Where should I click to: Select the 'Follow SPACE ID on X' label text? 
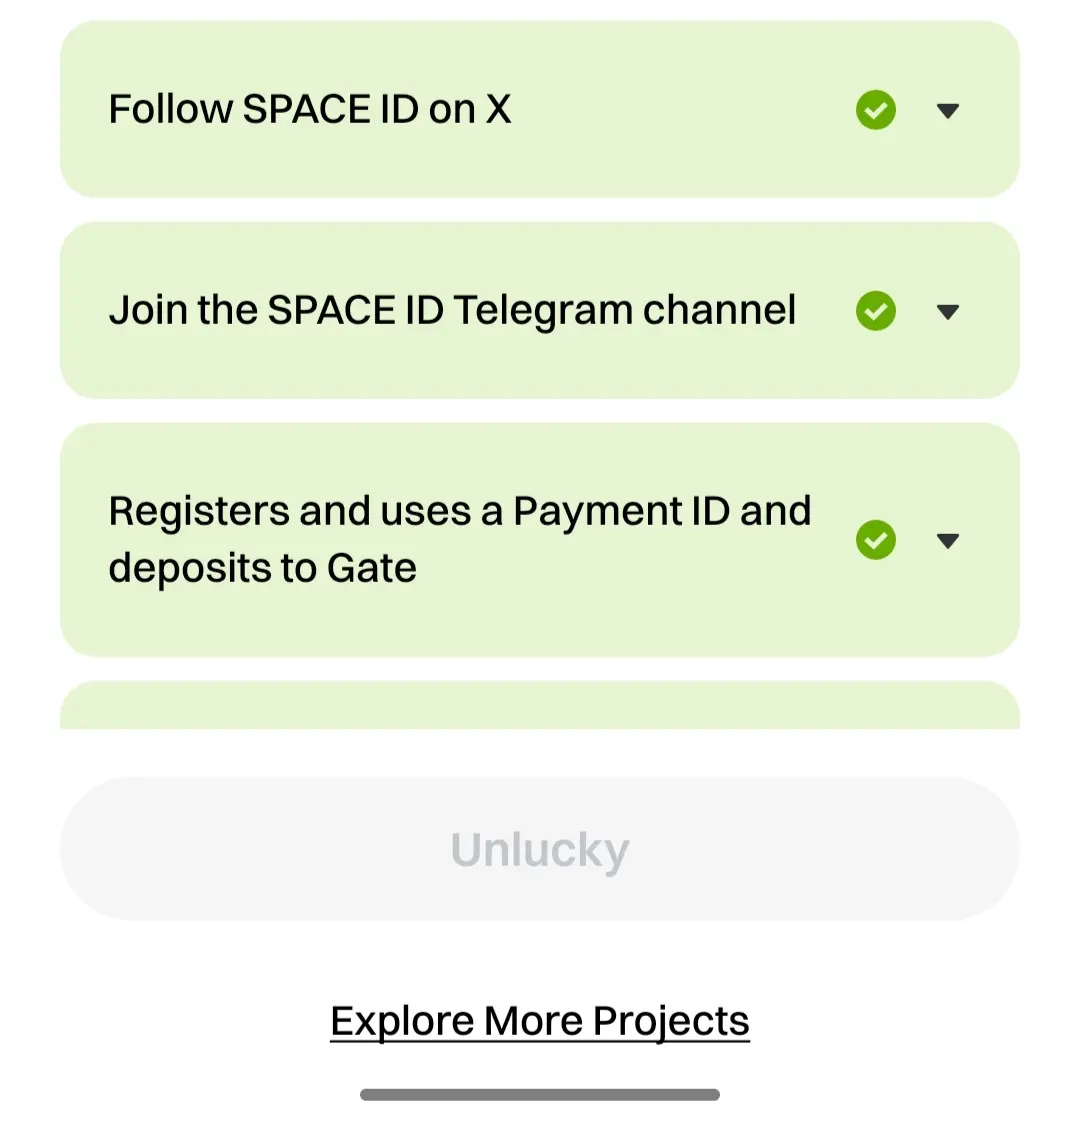310,109
